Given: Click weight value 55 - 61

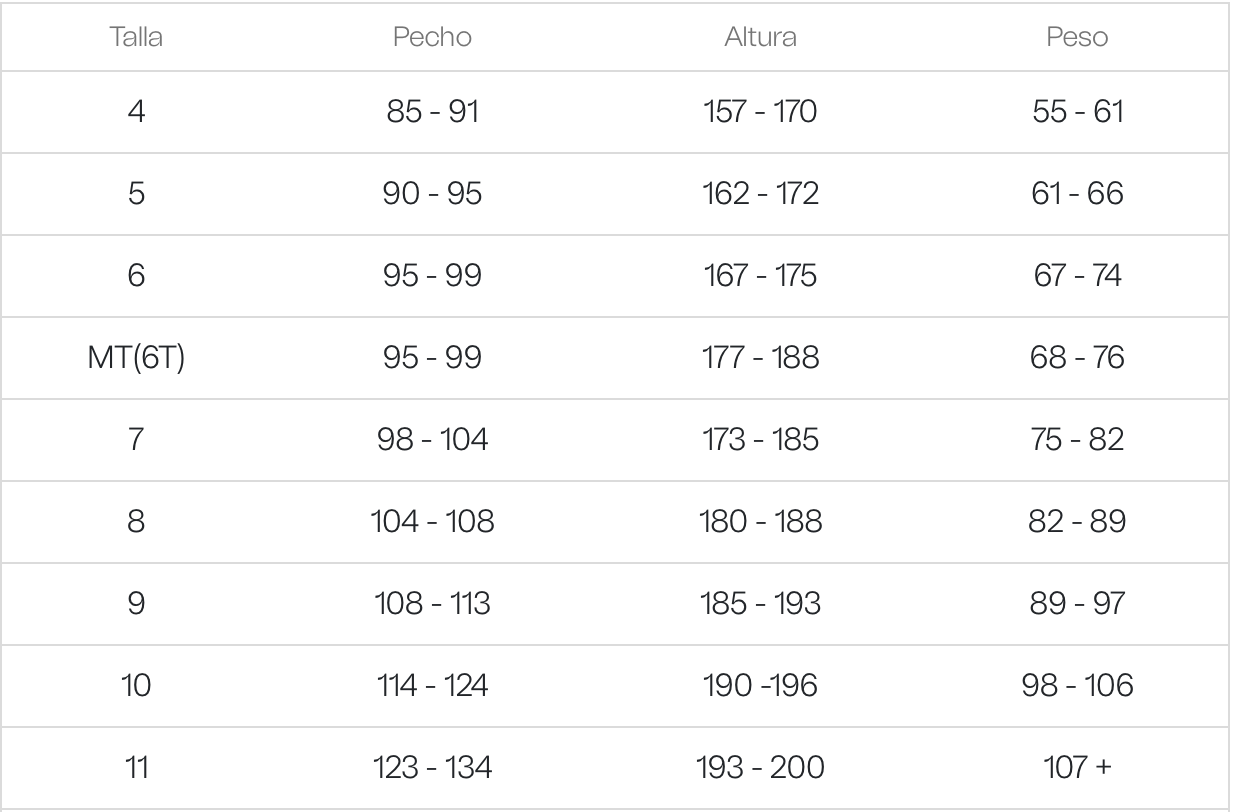Looking at the screenshot, I should coord(1079,111).
